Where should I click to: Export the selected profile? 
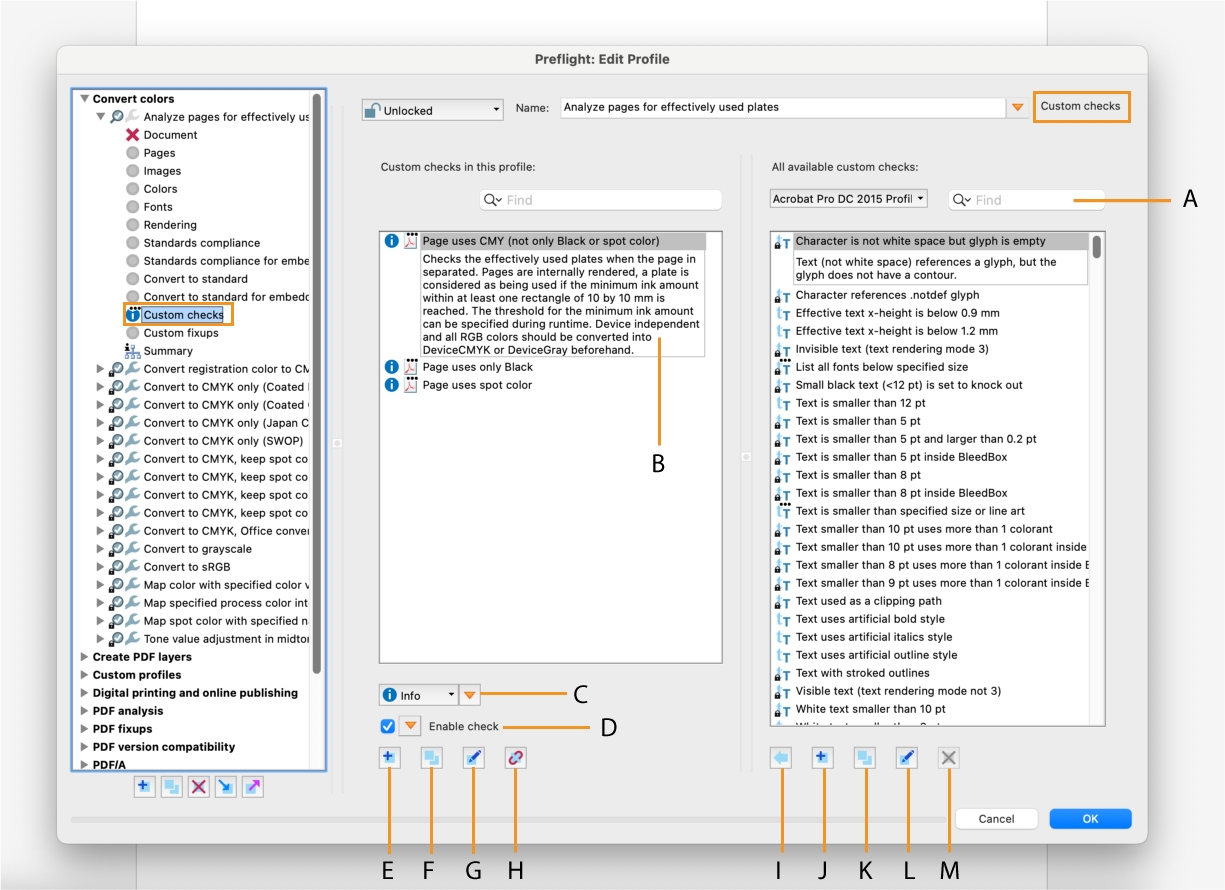[251, 787]
